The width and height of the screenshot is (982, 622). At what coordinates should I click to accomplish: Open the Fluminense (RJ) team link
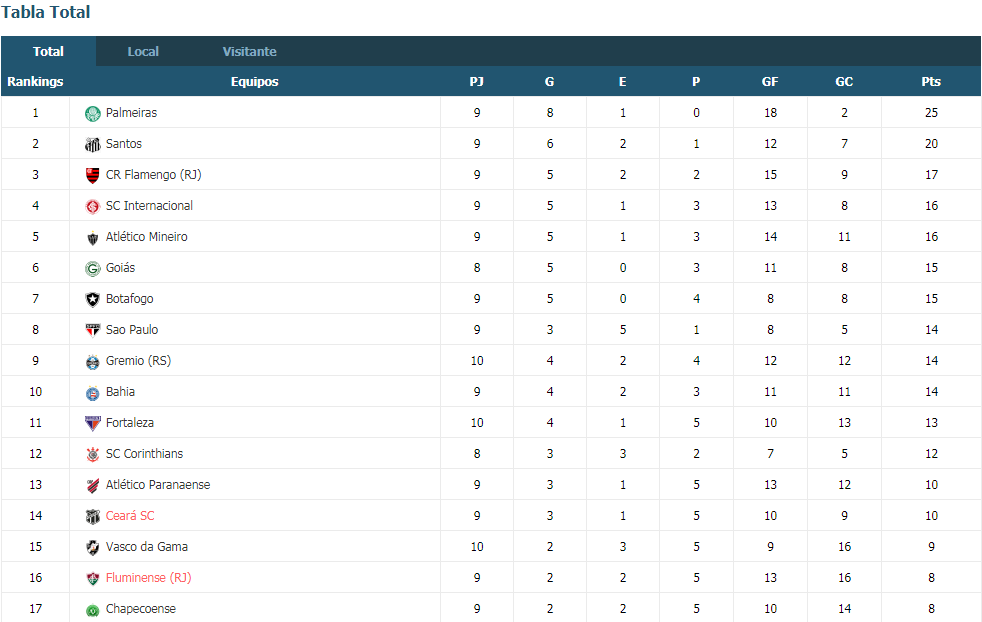click(148, 578)
